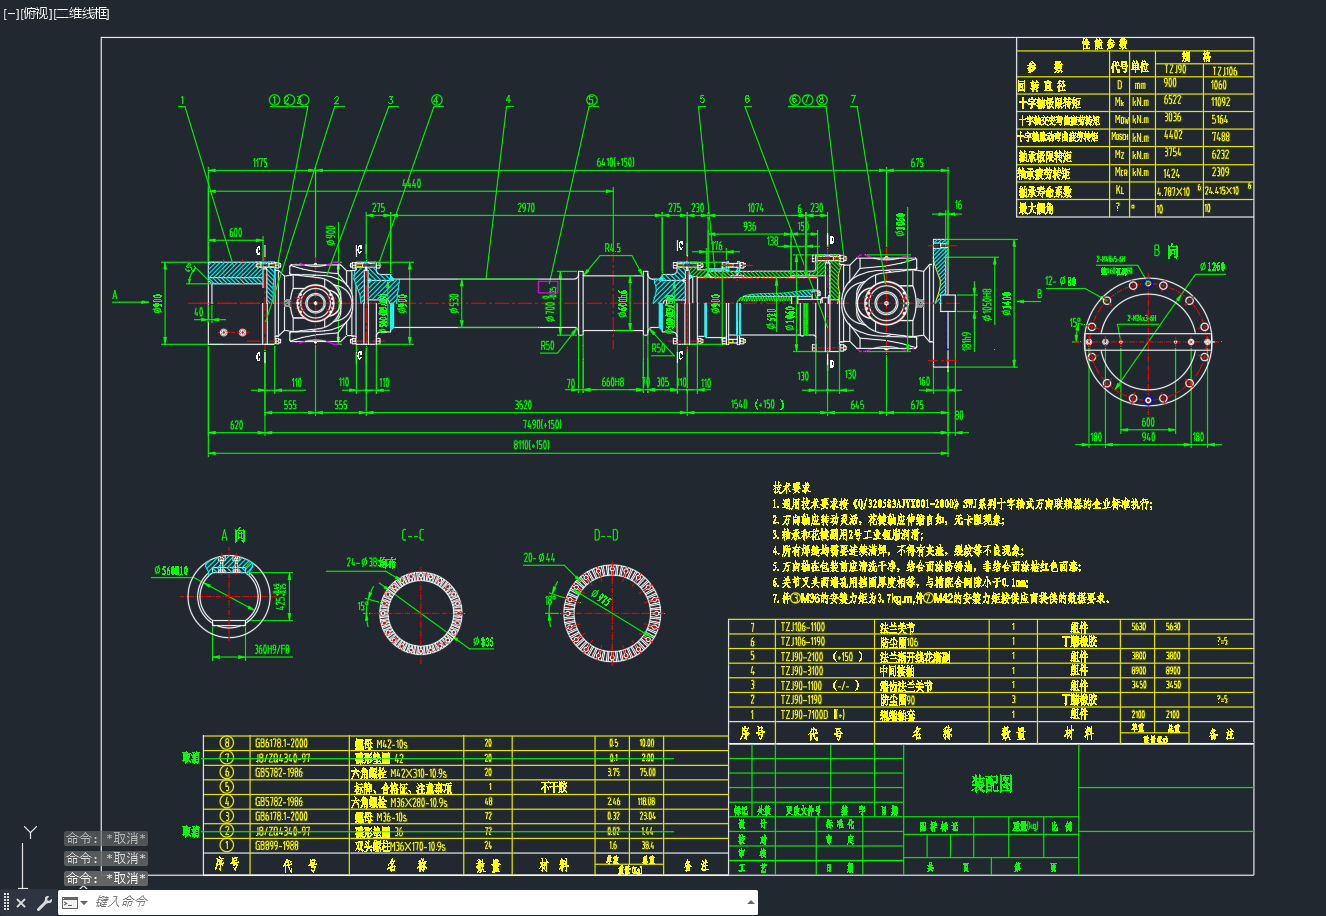This screenshot has width=1326, height=916.
Task: Select part code TZJ106-1100
Action: click(802, 627)
